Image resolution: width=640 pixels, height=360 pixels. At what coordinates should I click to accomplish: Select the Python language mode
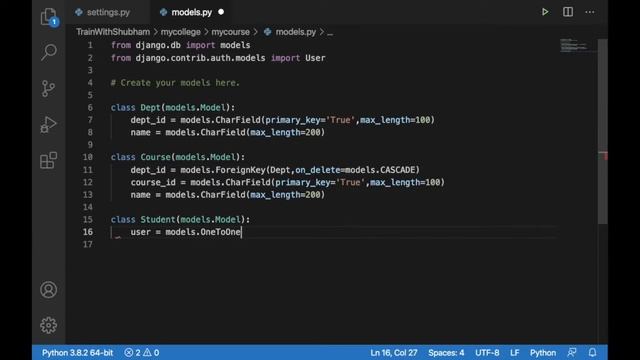(x=543, y=353)
